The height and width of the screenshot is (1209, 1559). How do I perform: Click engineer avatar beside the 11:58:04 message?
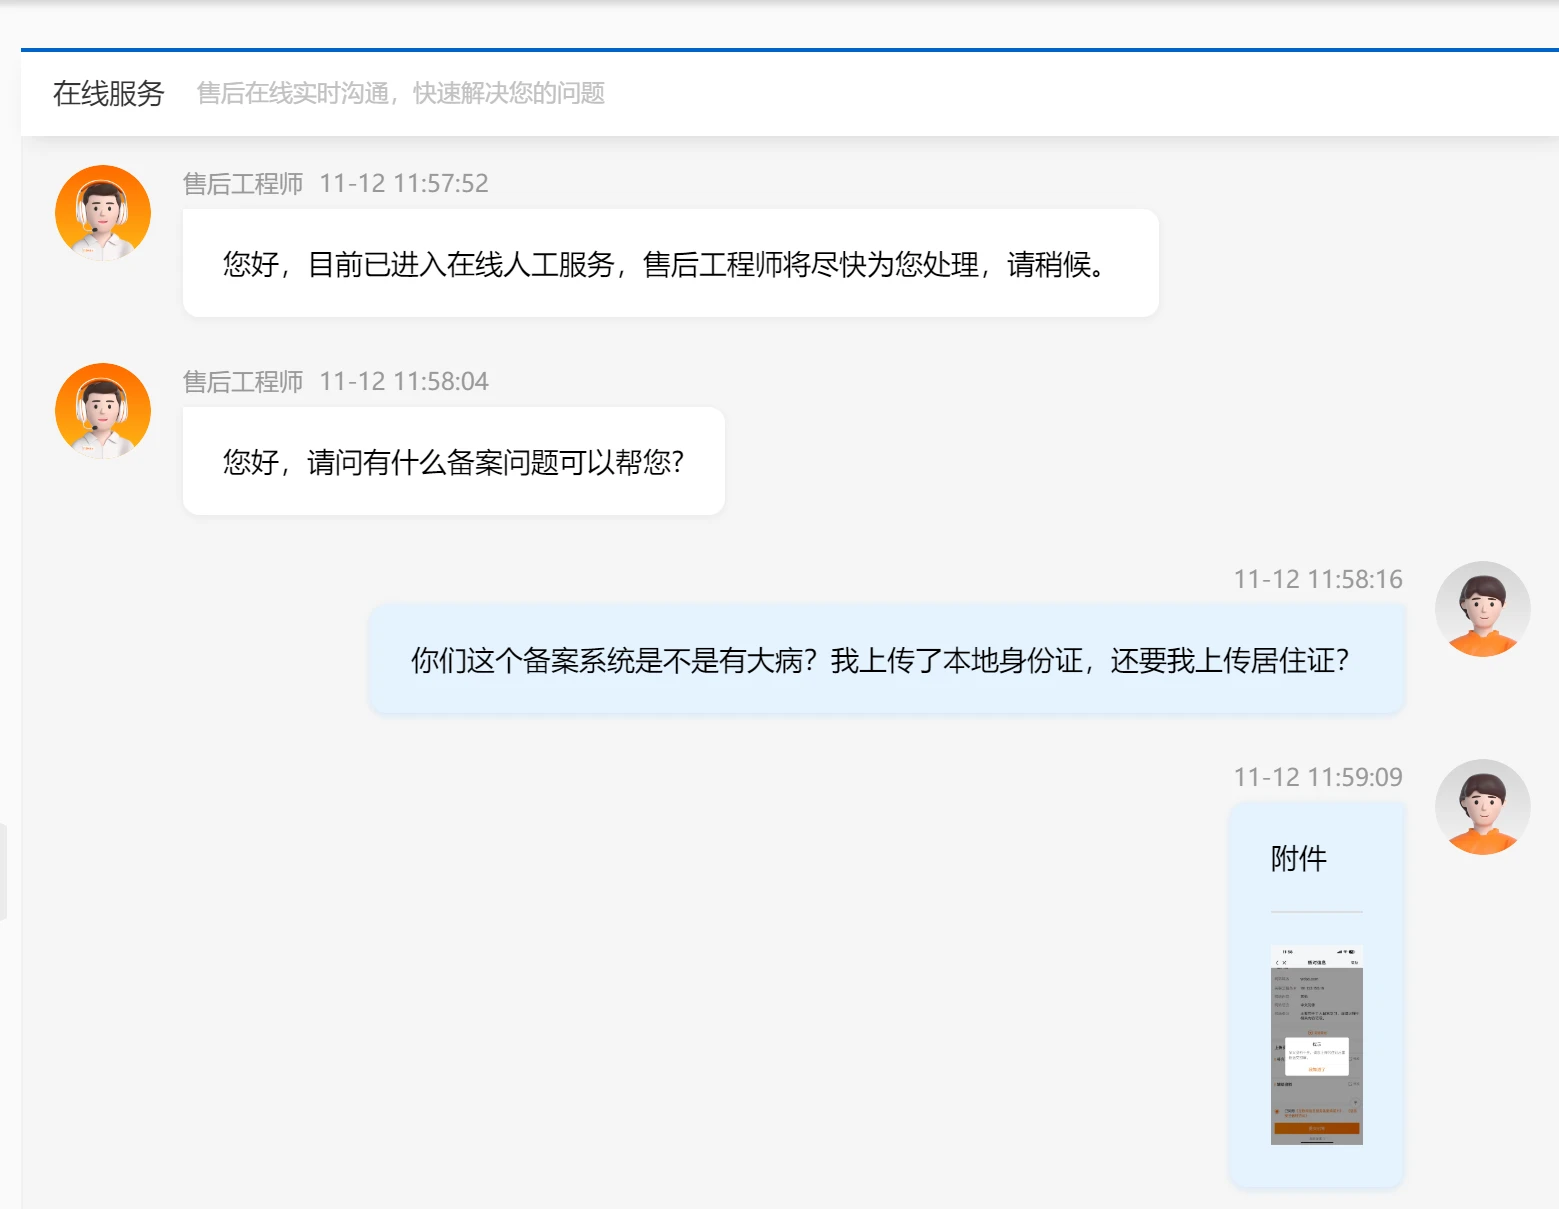pyautogui.click(x=103, y=411)
